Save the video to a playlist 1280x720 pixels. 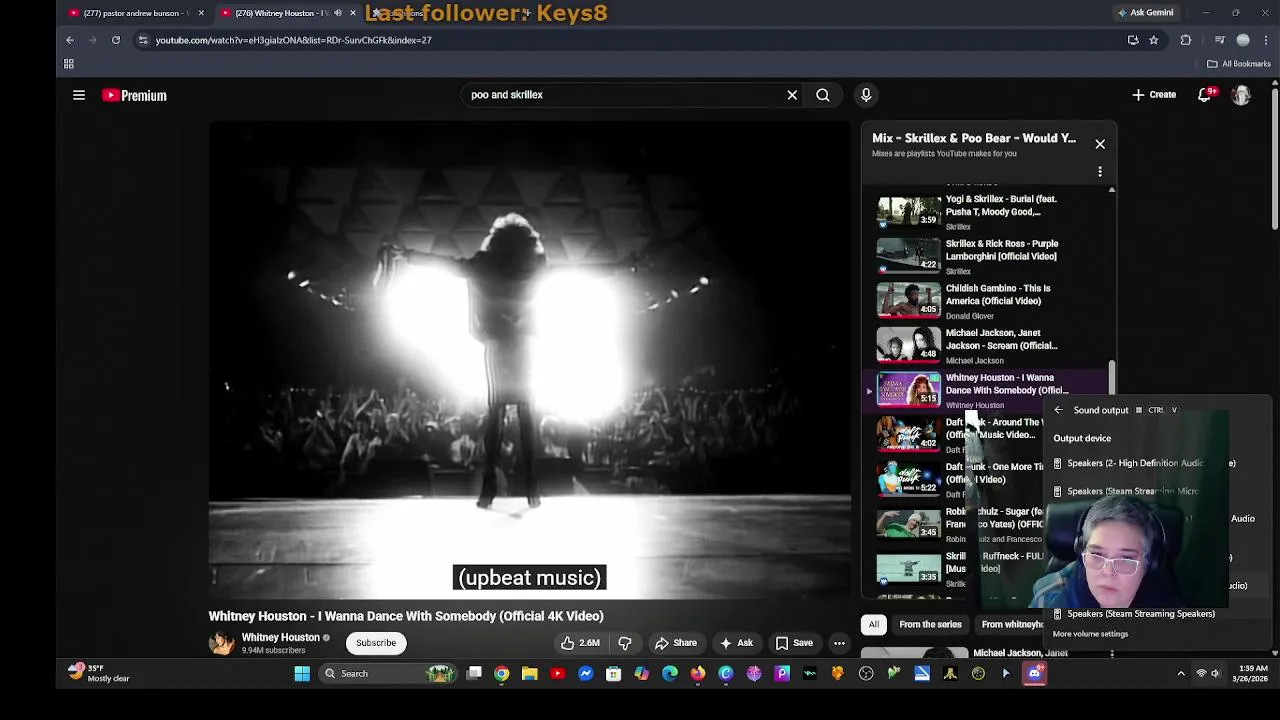(x=794, y=643)
